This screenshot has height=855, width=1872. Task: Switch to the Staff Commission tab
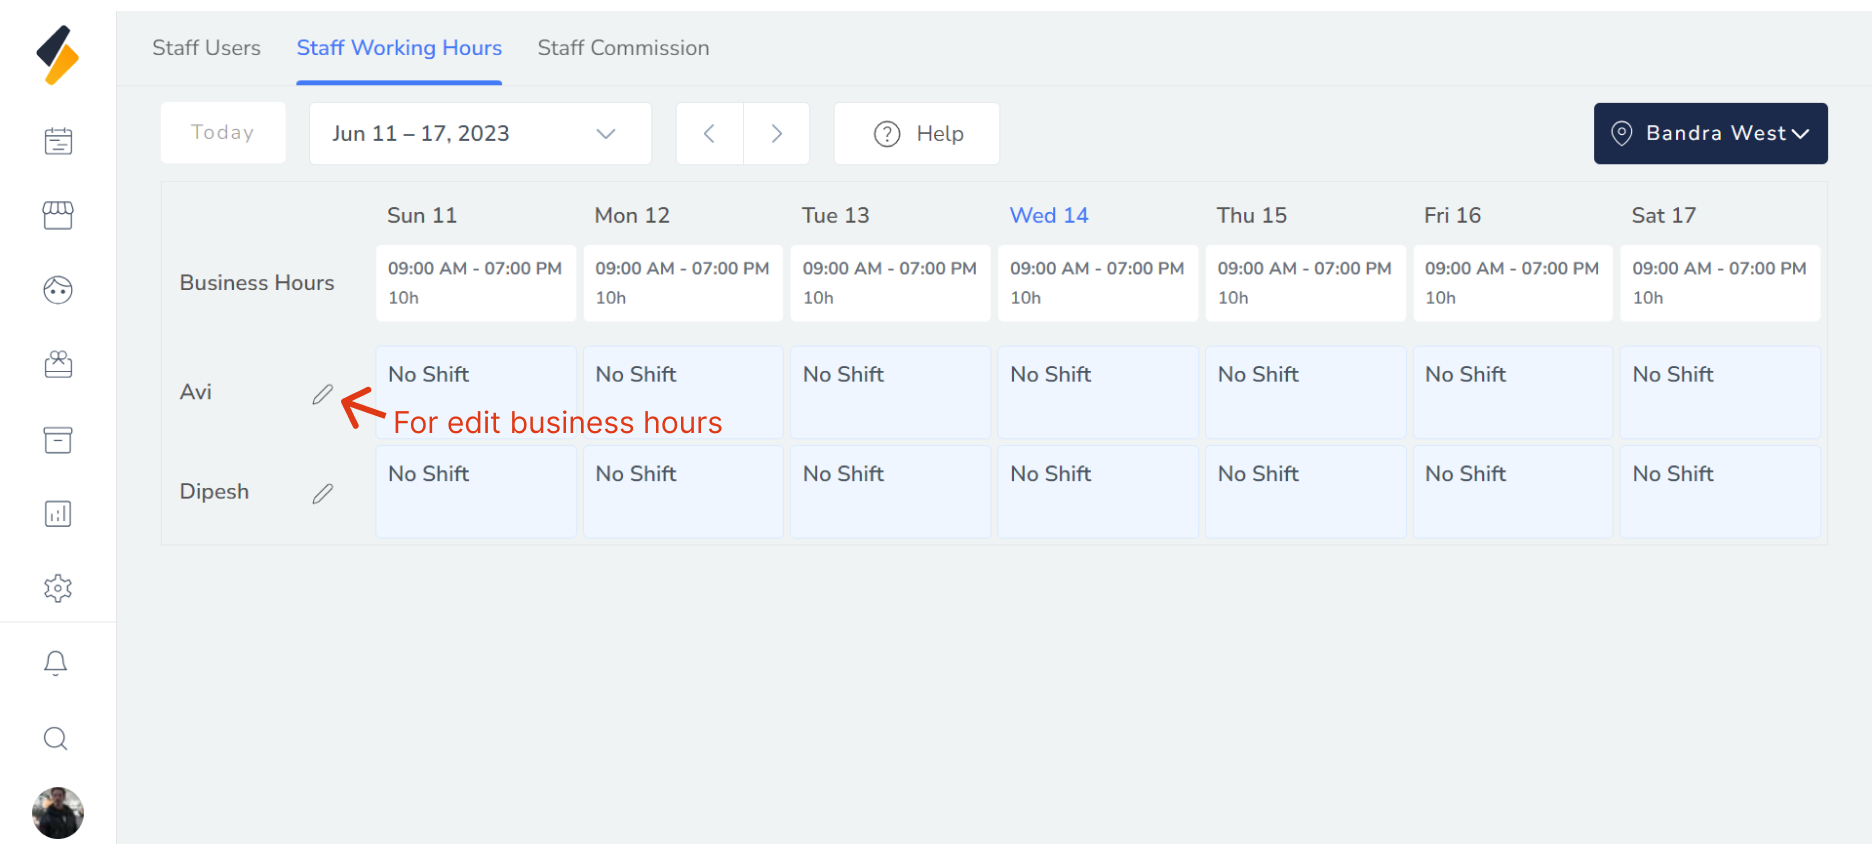[623, 48]
